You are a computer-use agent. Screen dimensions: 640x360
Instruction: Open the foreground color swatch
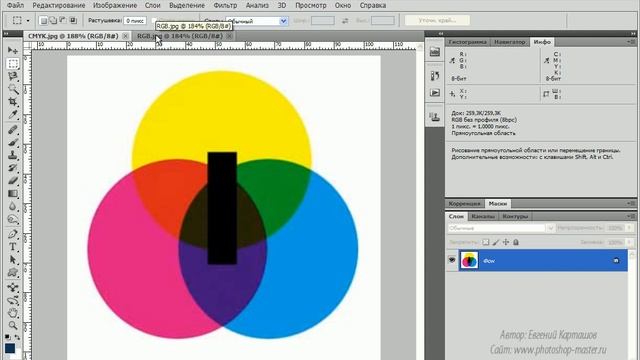coord(9,348)
